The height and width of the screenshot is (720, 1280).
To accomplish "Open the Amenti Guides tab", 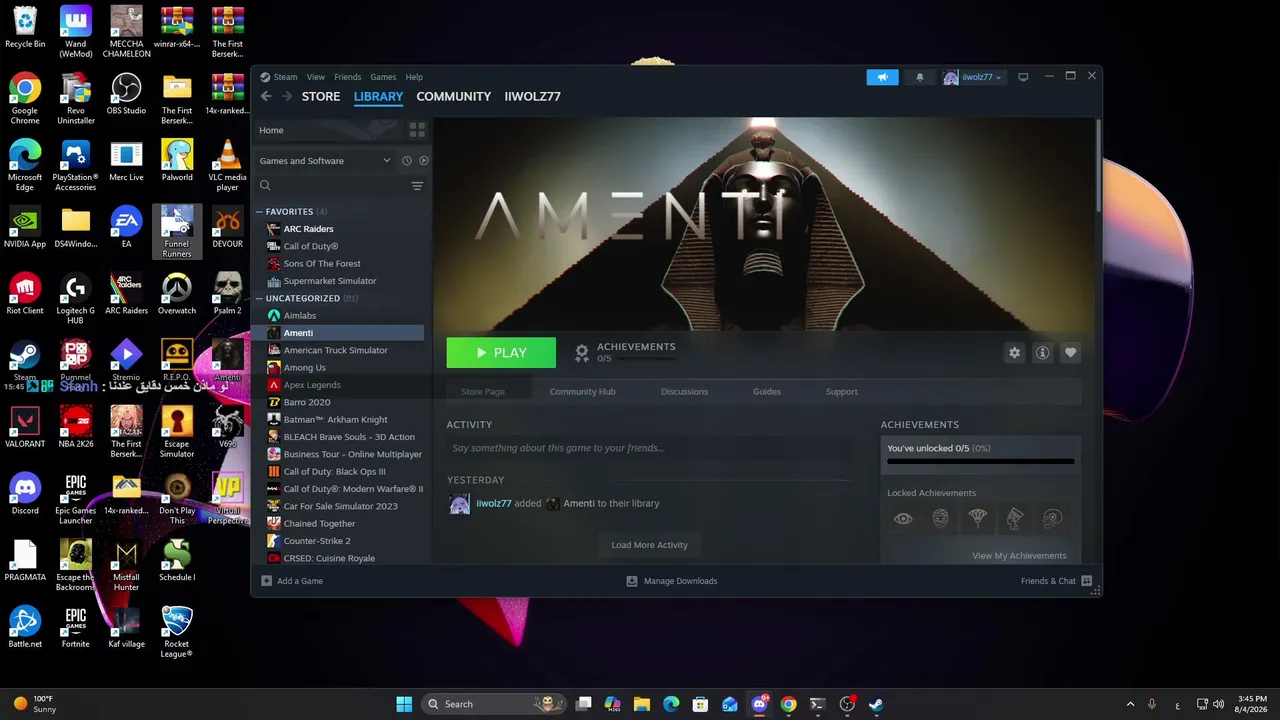I will [767, 392].
